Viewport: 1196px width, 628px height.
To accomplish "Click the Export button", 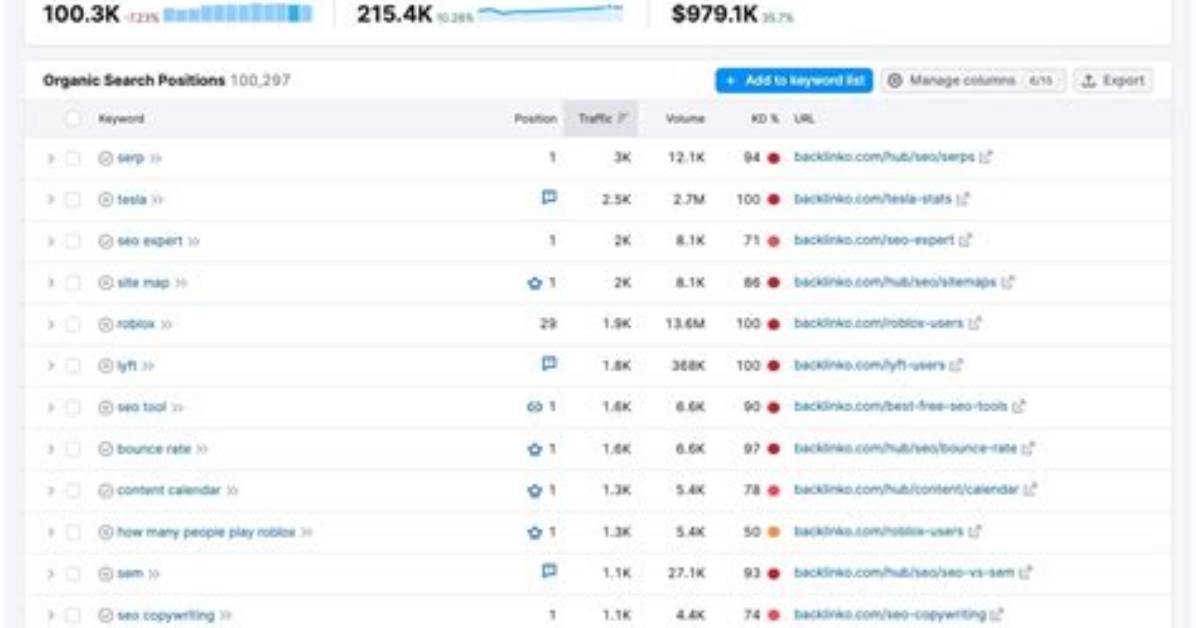I will coord(1114,80).
